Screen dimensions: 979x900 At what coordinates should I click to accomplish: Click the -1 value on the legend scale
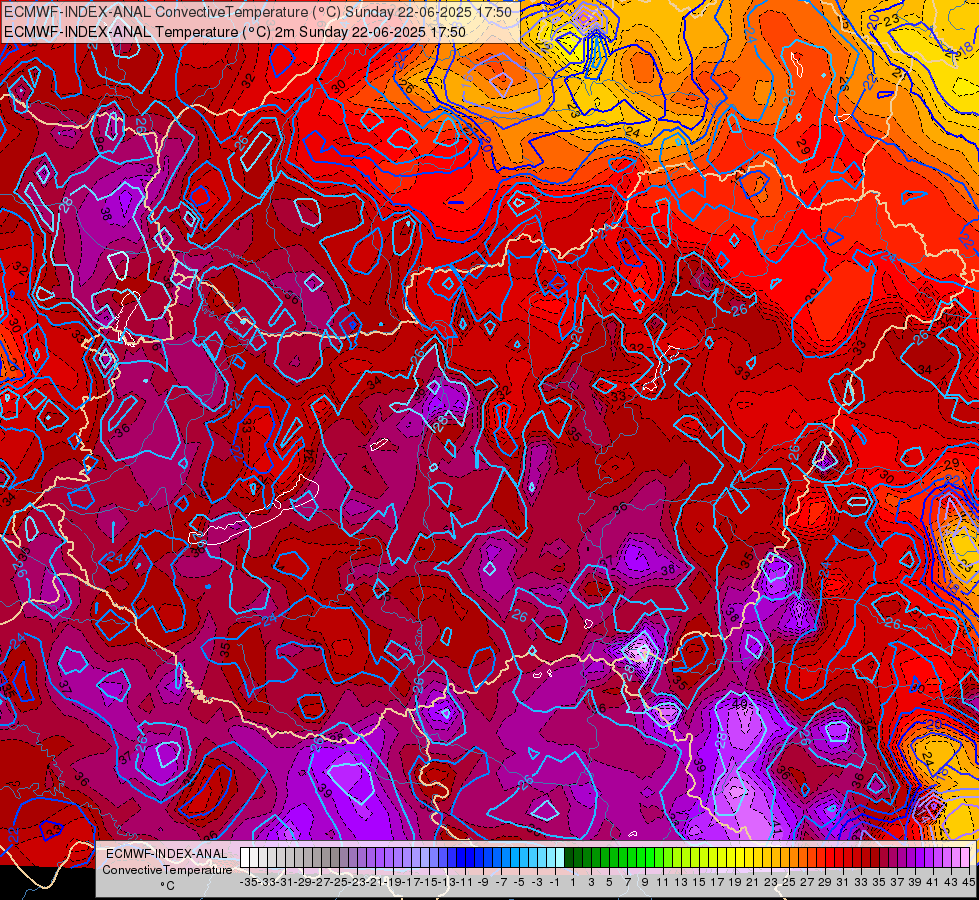[x=554, y=882]
